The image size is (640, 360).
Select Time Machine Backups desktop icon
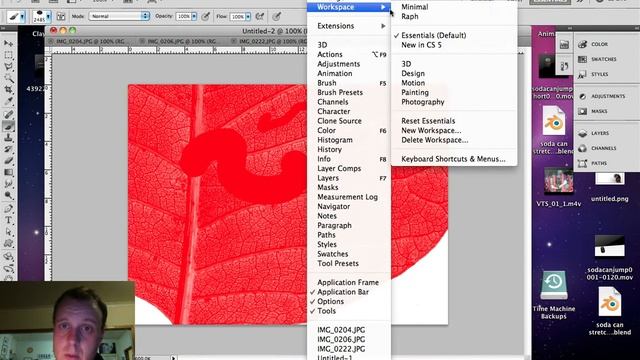click(554, 295)
